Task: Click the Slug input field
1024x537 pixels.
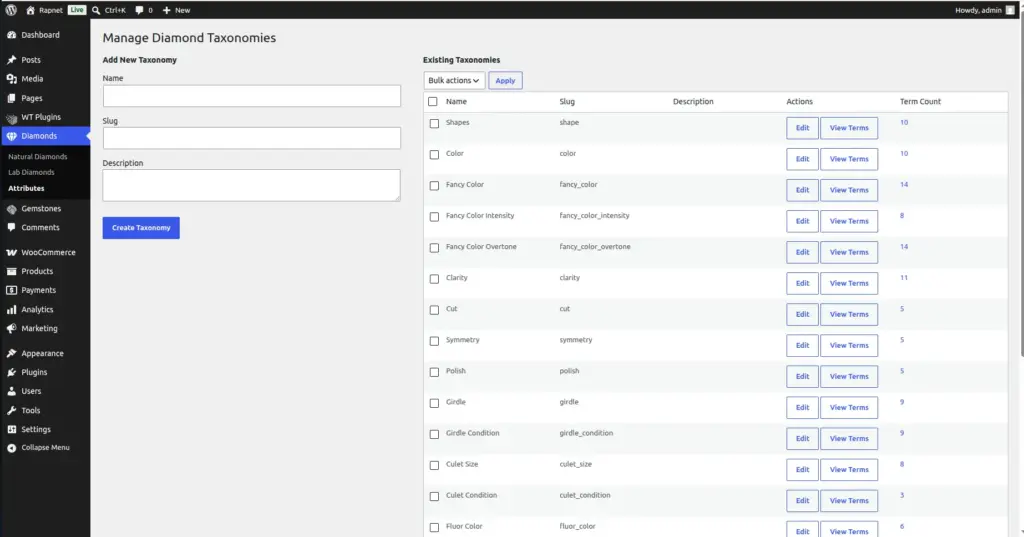Action: pyautogui.click(x=251, y=138)
